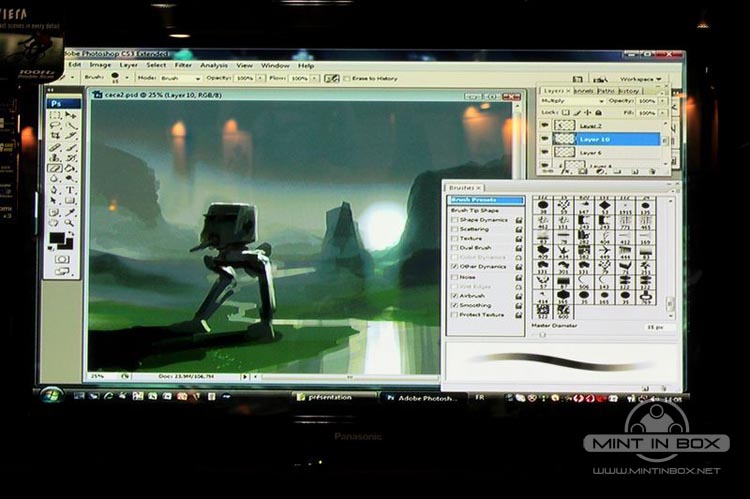Open the présentation taskbar button
Viewport: 750px width, 499px height.
[x=334, y=397]
